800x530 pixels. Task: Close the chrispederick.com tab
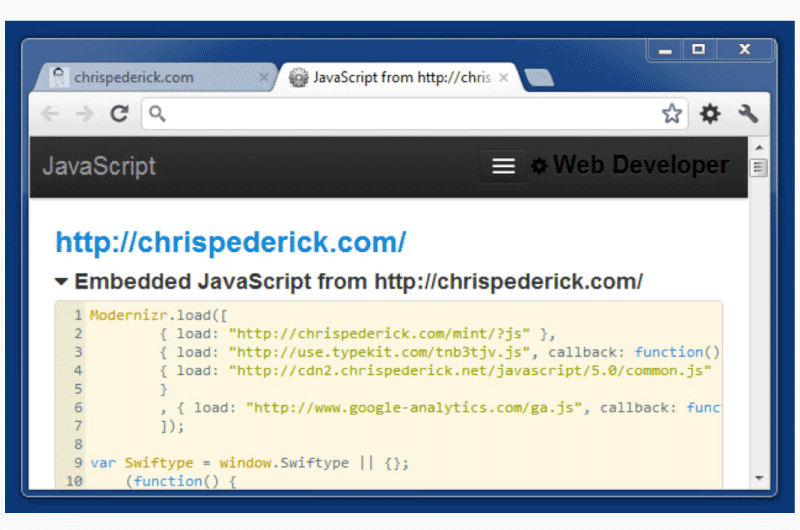264,77
